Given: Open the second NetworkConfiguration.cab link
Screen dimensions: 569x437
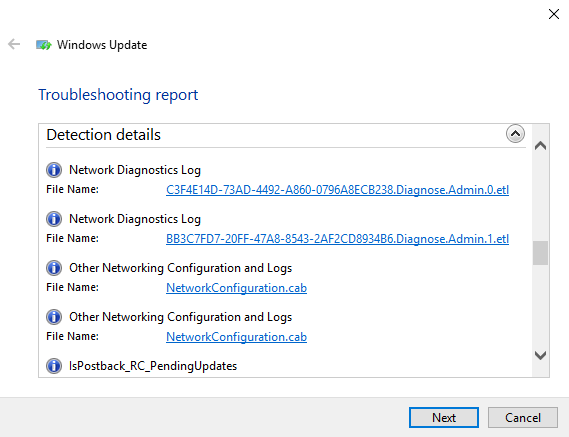Looking at the screenshot, I should pos(237,337).
